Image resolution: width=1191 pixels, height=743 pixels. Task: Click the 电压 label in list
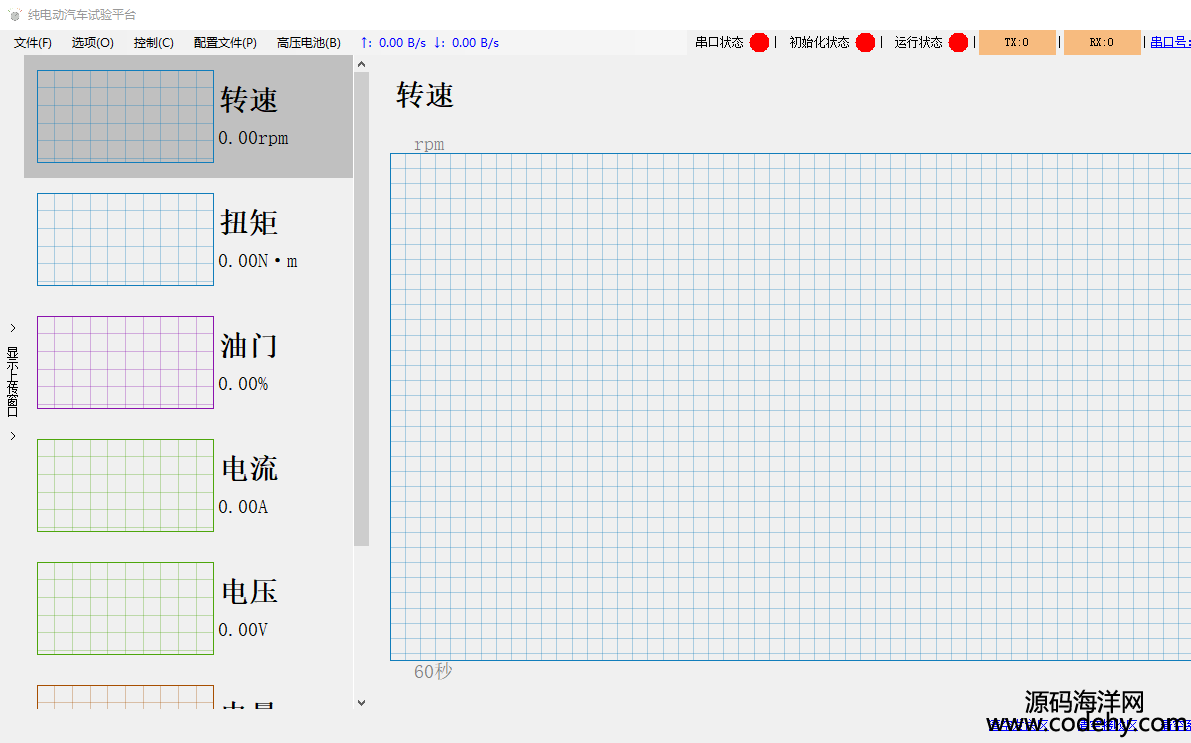pyautogui.click(x=249, y=592)
